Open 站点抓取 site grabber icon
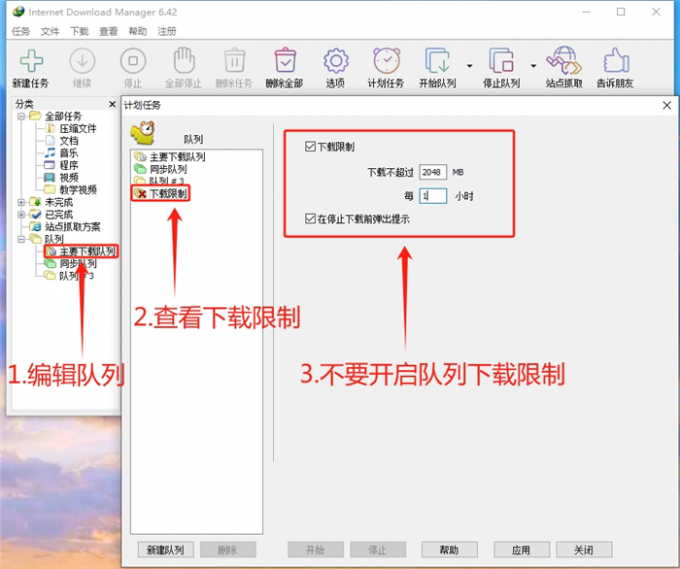 click(x=564, y=60)
